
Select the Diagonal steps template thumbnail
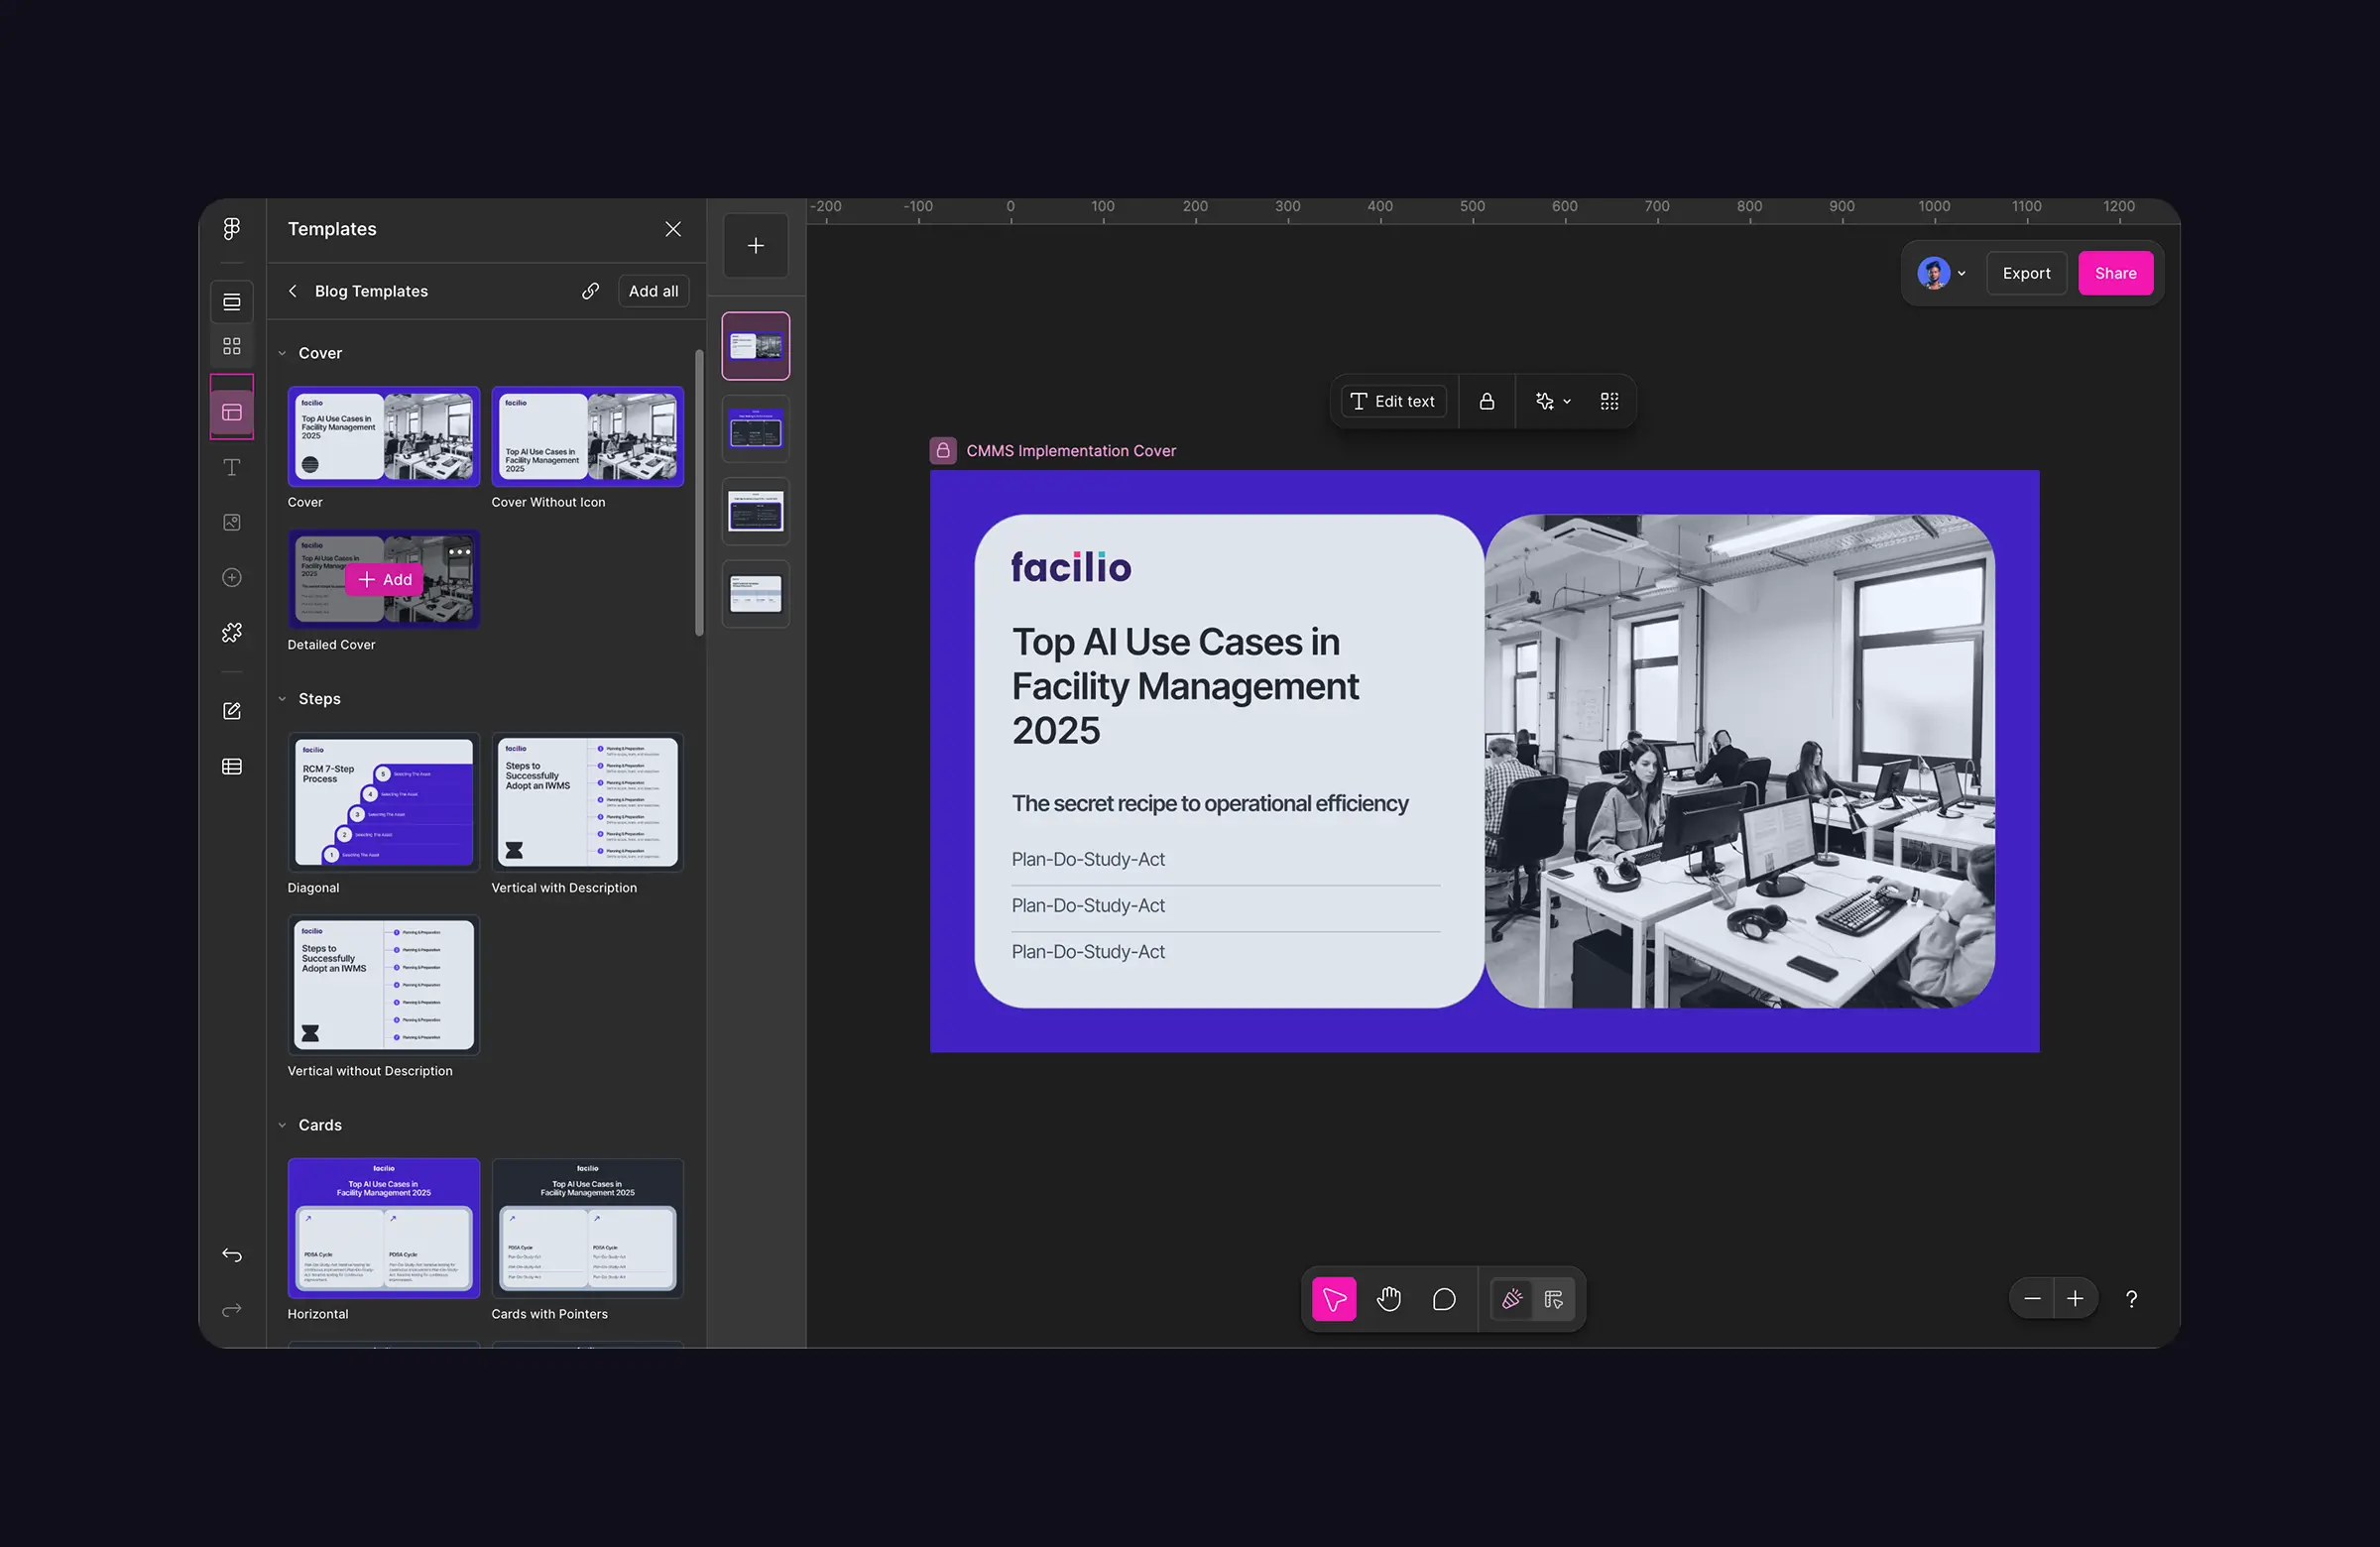(x=384, y=803)
